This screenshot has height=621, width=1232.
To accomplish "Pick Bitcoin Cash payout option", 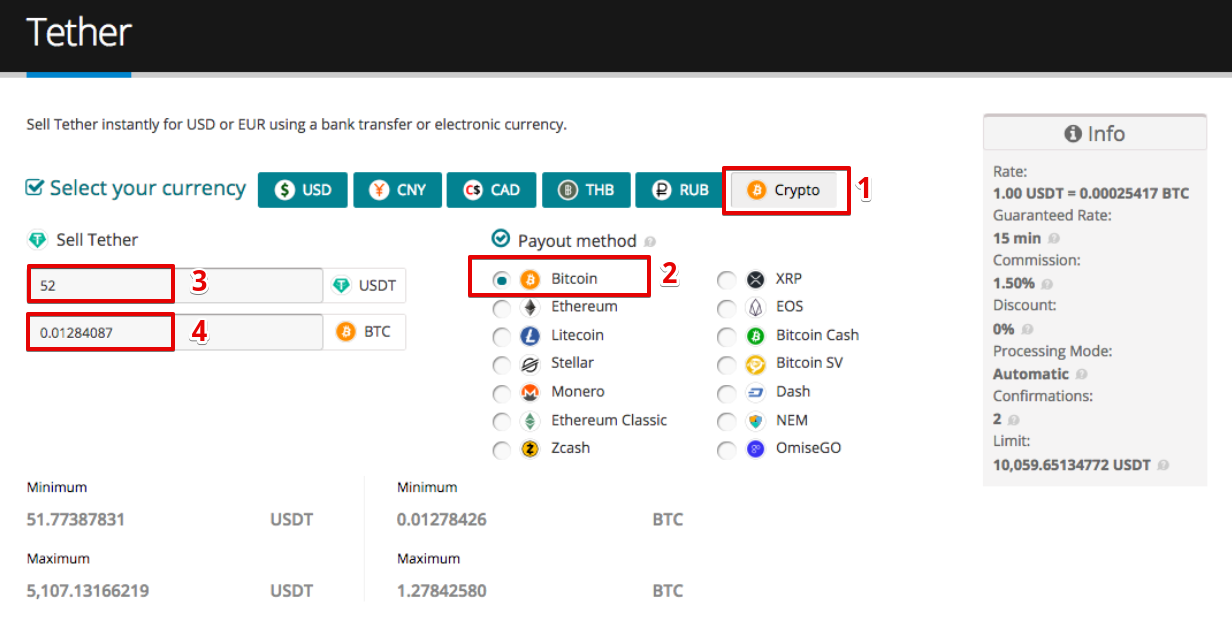I will [x=727, y=336].
